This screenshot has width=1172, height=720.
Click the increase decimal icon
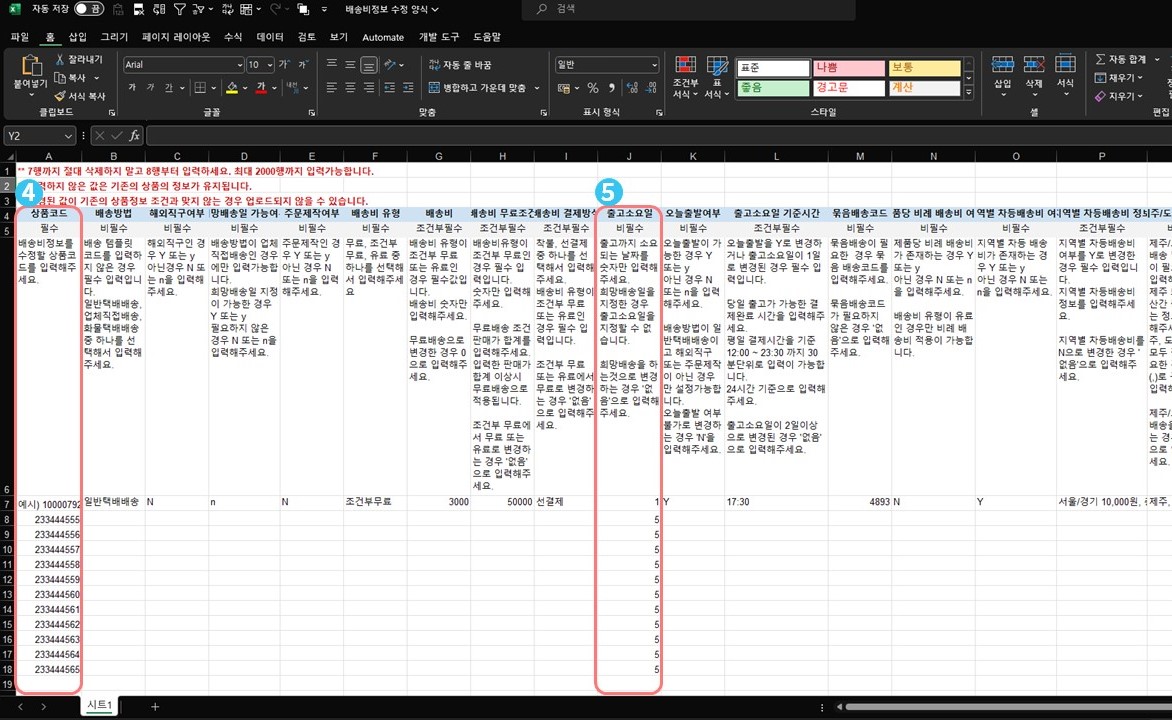(632, 88)
